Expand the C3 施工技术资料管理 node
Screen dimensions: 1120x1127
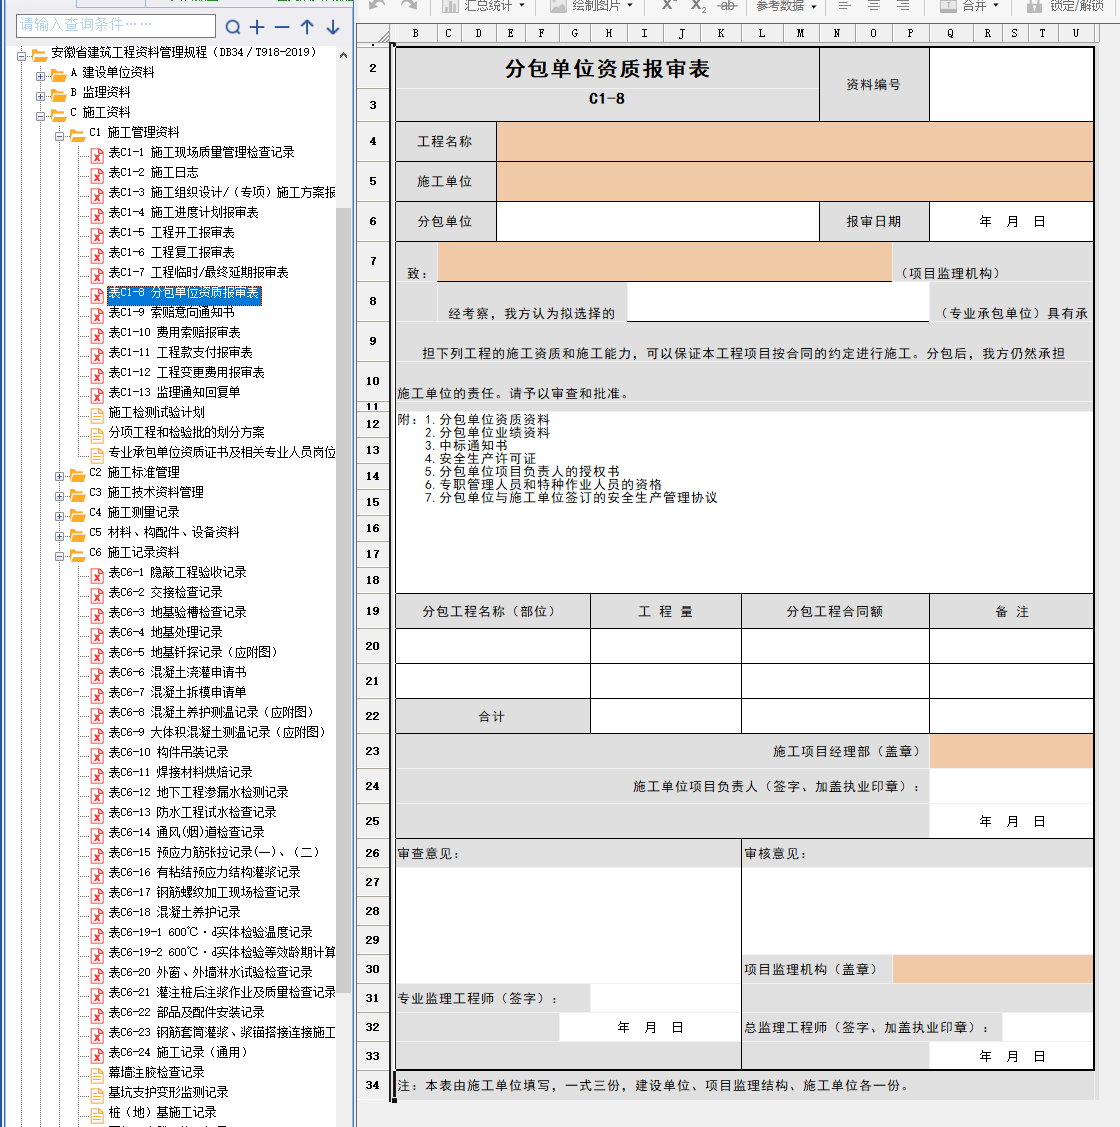click(x=60, y=496)
